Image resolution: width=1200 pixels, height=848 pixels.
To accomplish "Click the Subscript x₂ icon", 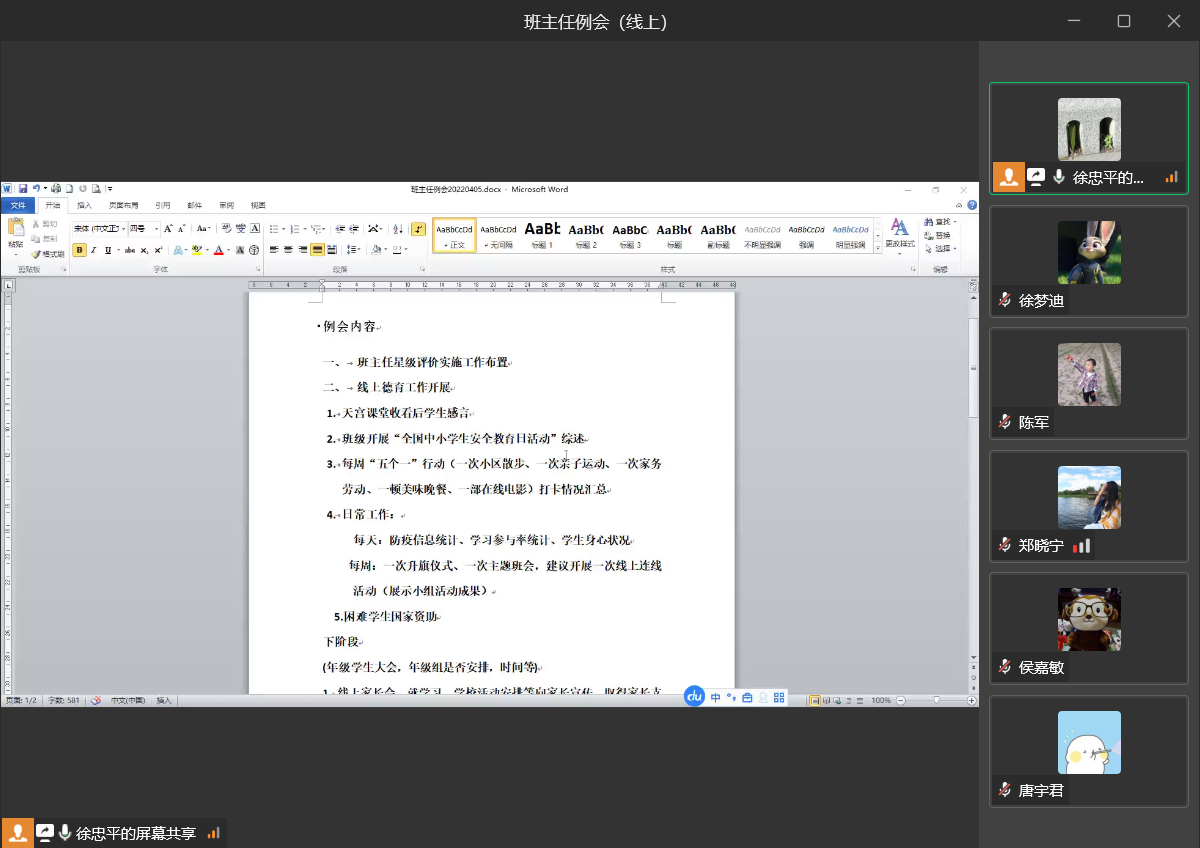I will click(144, 250).
